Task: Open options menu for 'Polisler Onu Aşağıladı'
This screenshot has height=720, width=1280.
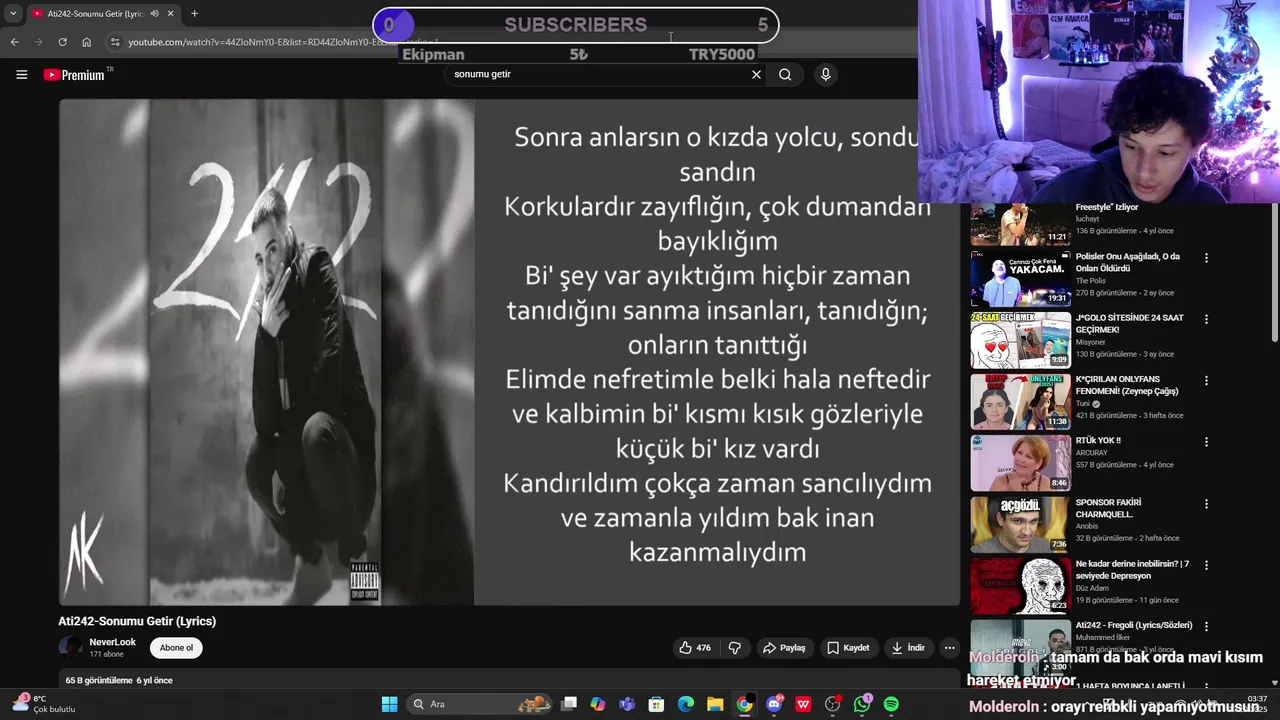Action: coord(1206,258)
